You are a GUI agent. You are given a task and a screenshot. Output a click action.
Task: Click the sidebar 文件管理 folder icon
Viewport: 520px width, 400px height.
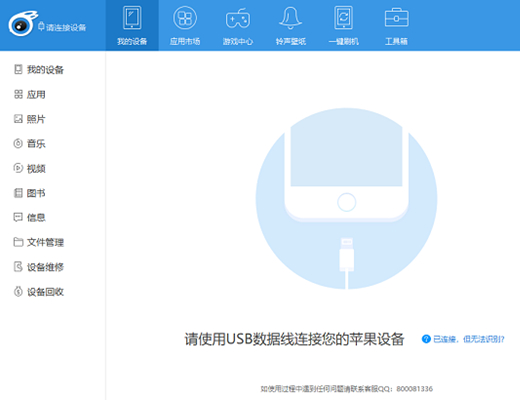pos(18,242)
